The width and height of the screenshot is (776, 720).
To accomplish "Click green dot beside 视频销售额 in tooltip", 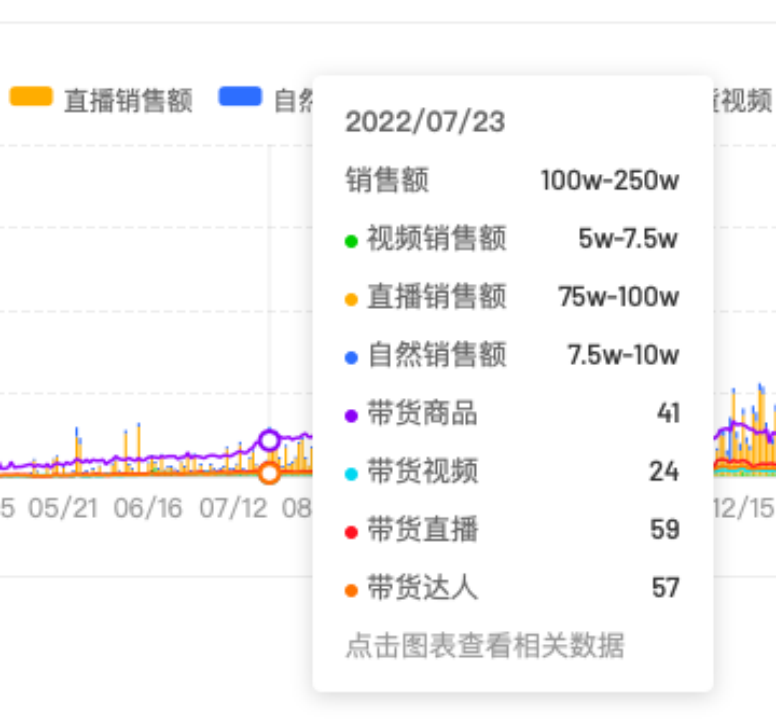I will point(351,241).
